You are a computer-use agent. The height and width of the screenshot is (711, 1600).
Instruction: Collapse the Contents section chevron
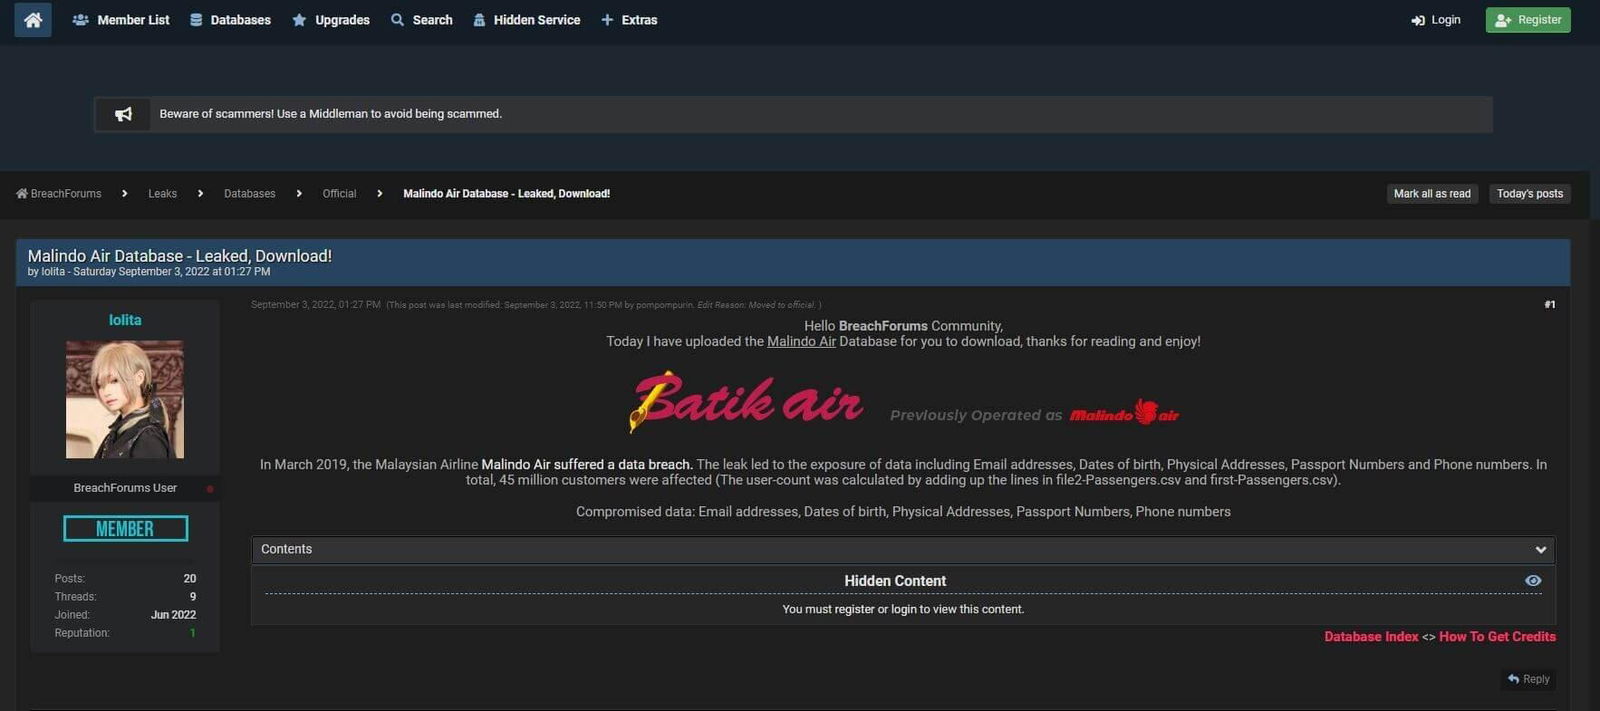[x=1540, y=550]
